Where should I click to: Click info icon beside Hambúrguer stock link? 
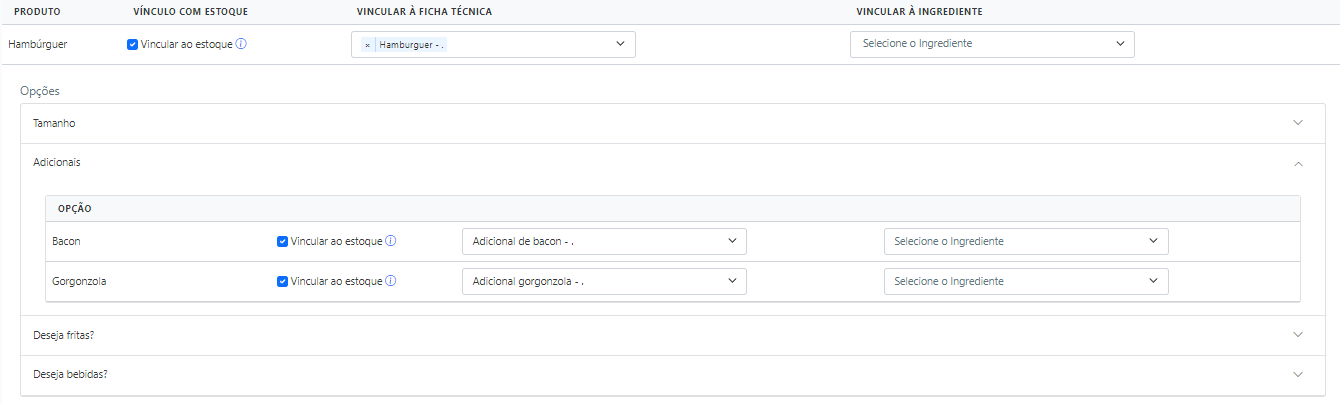pyautogui.click(x=241, y=44)
